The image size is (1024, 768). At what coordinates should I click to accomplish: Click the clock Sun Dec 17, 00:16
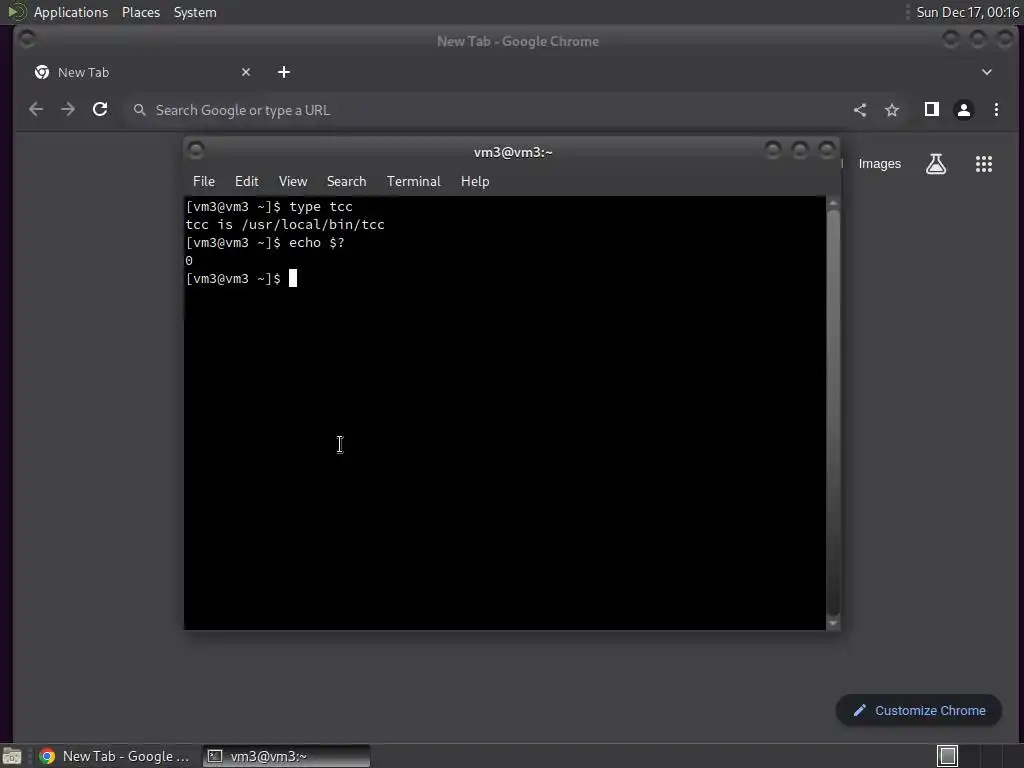click(x=967, y=12)
